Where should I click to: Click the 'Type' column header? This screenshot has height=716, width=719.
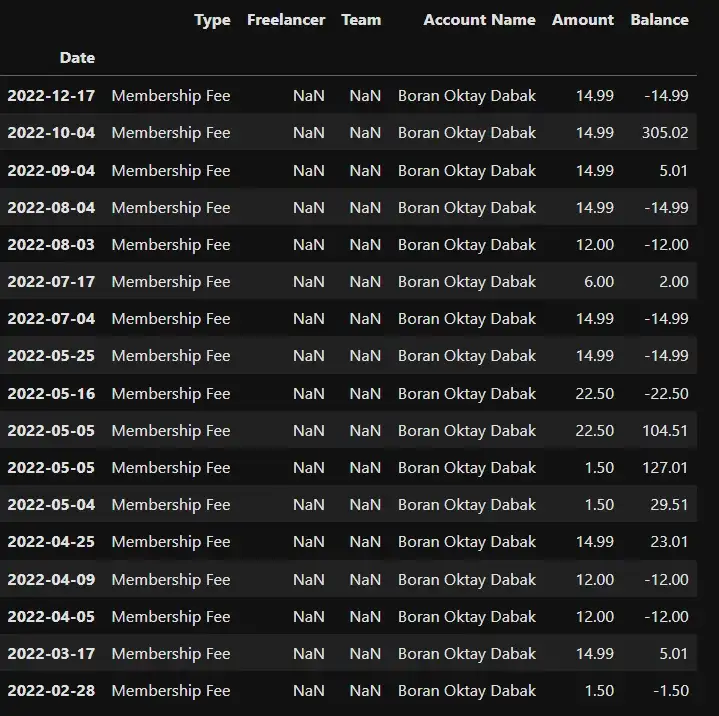[212, 20]
